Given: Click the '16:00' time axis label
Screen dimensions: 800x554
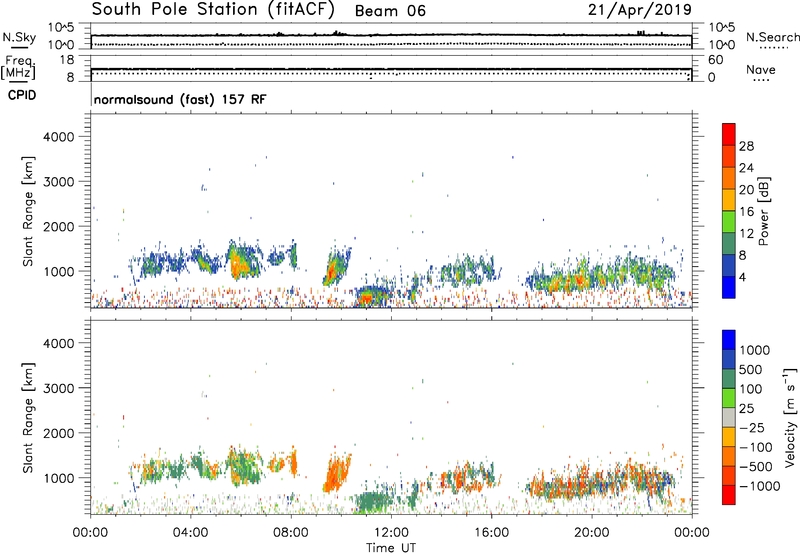Looking at the screenshot, I should tap(491, 533).
